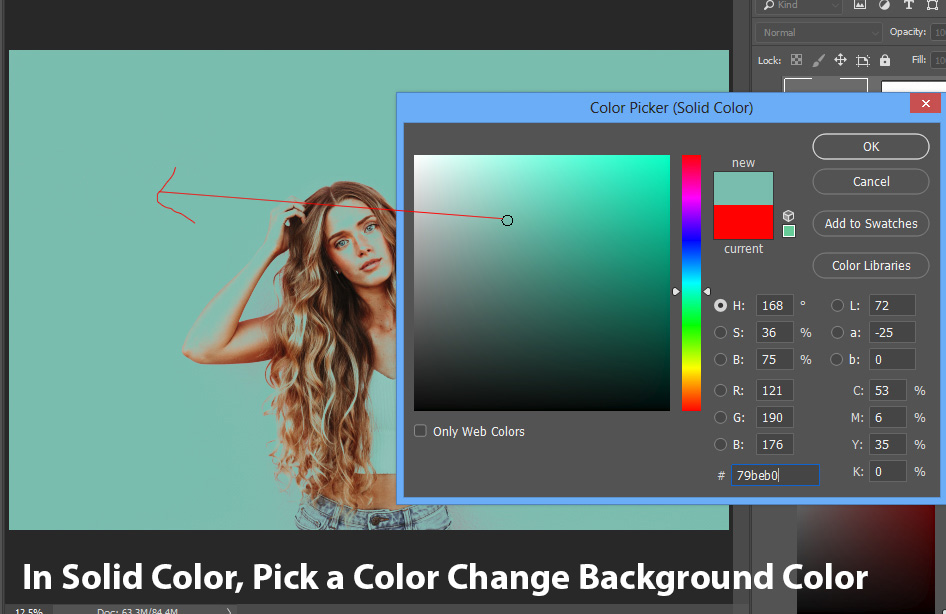Filter layers by pixel layers icon

point(860,5)
